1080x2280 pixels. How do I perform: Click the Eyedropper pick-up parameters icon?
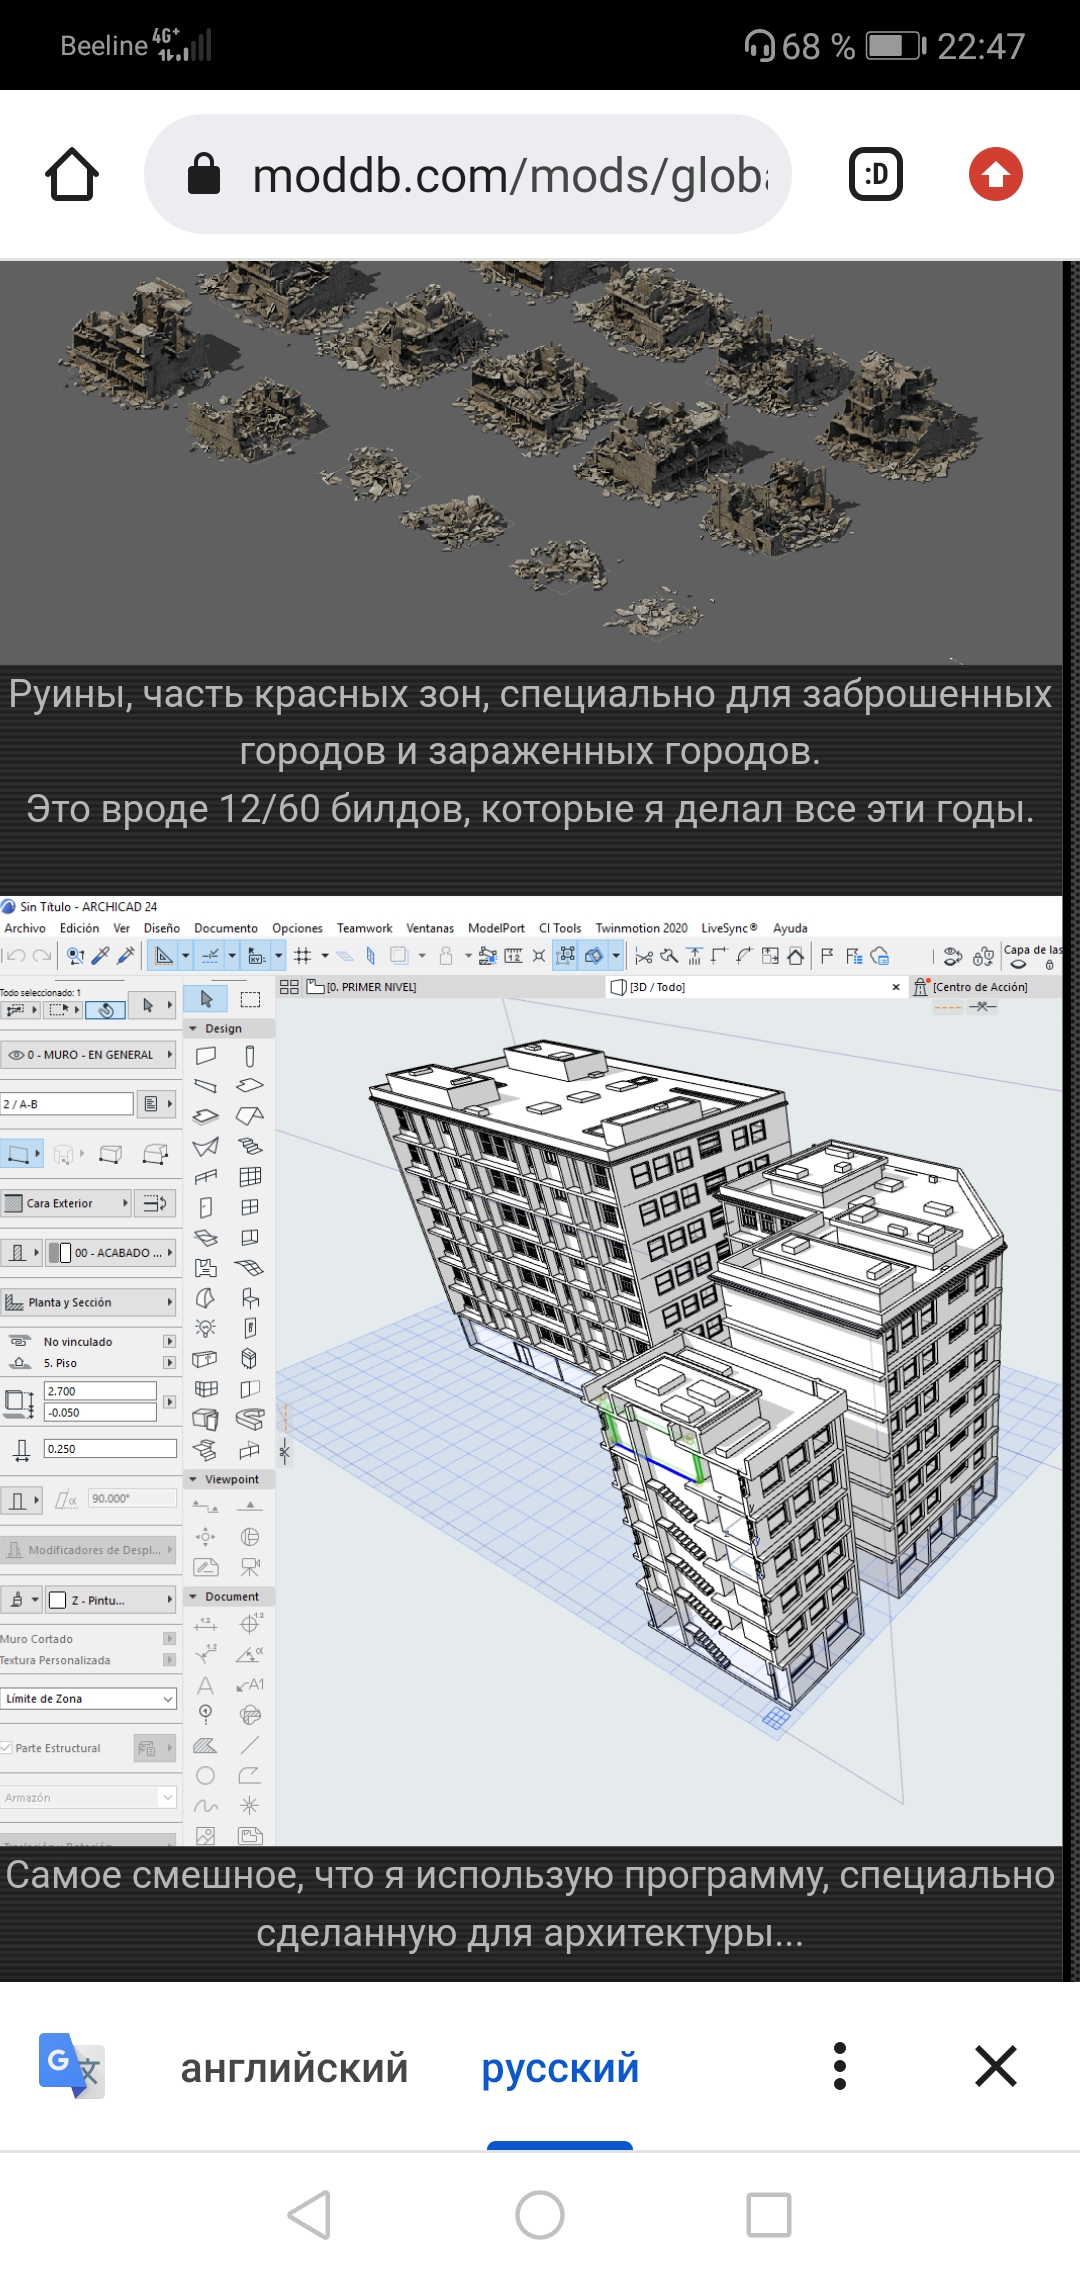tap(100, 956)
